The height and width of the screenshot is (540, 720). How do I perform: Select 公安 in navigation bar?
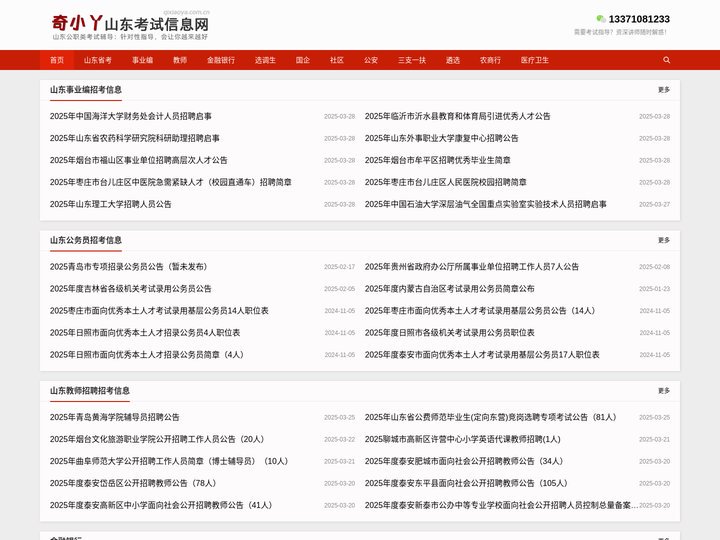[x=371, y=60]
